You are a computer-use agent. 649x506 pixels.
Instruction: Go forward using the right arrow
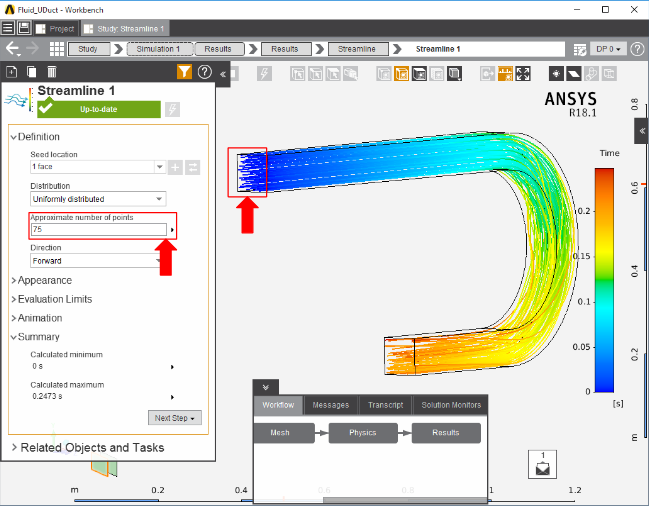(32, 48)
